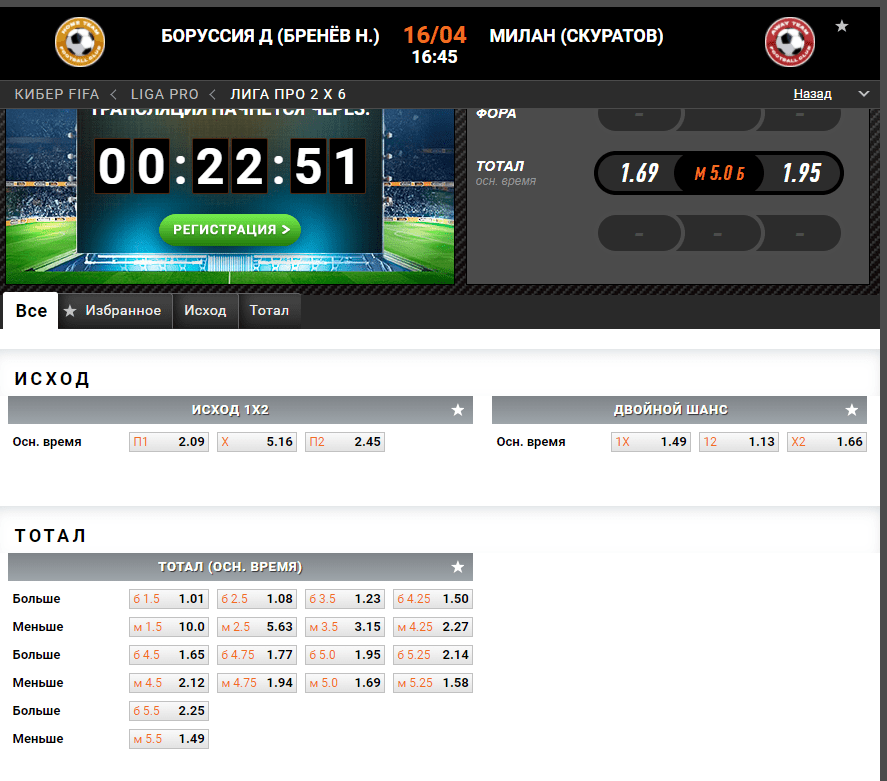Go back via Назад link
Viewport: 887px width, 781px height.
point(812,94)
